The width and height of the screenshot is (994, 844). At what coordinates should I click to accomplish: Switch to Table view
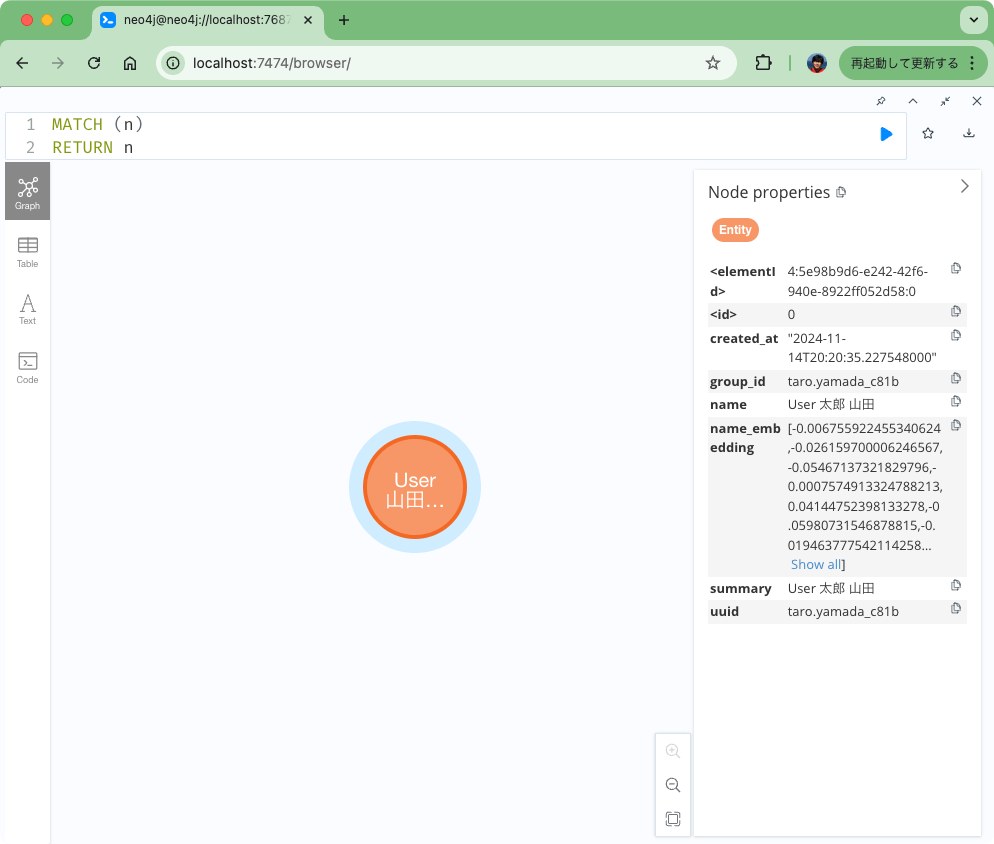(27, 252)
